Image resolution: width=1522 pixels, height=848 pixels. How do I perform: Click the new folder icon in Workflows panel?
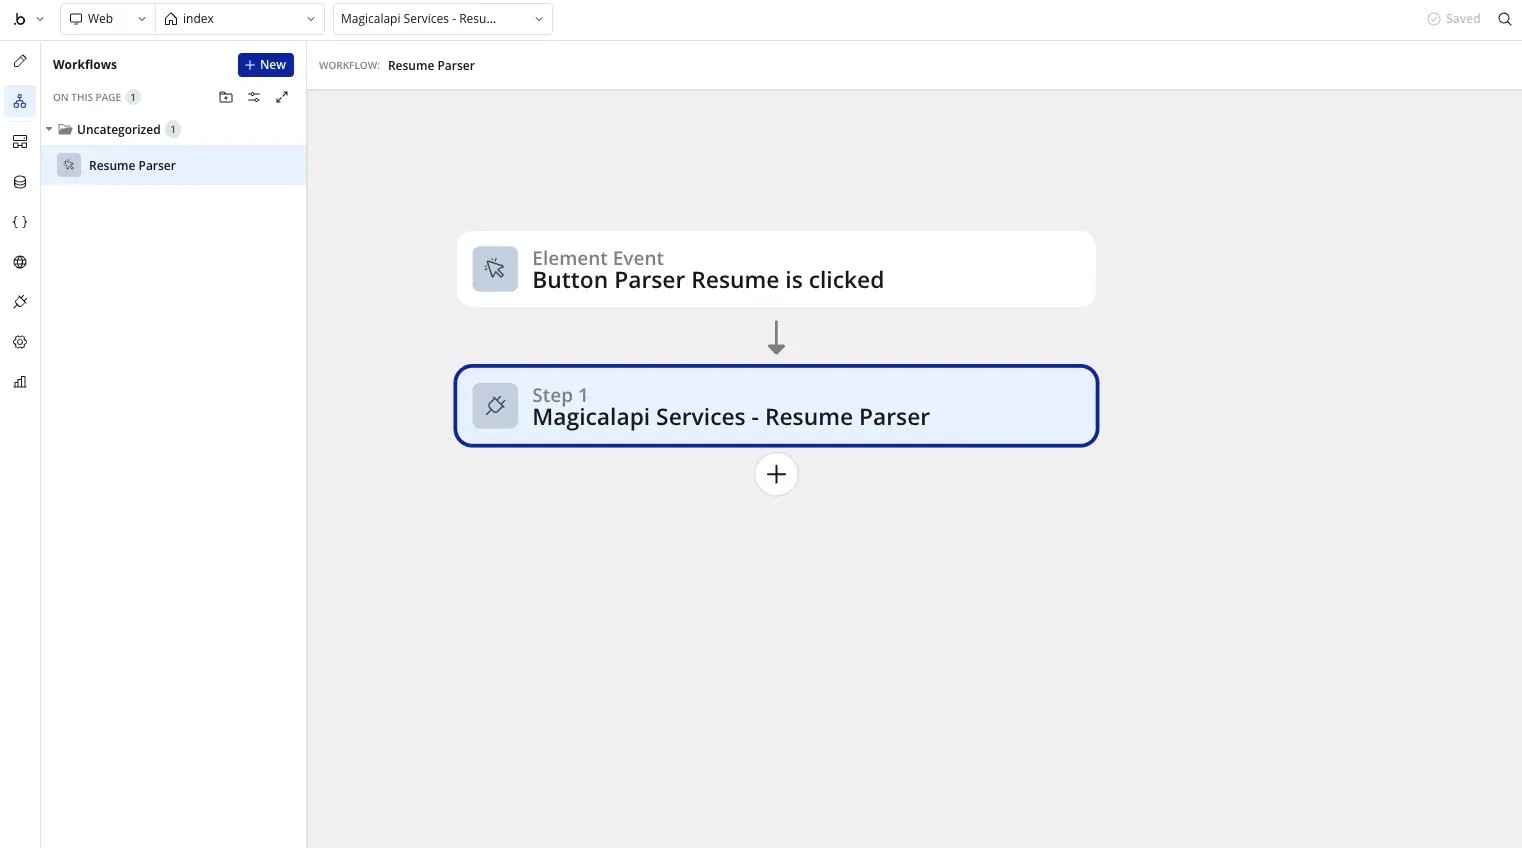click(226, 97)
